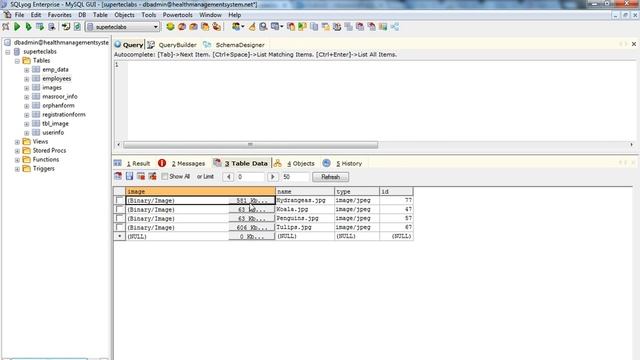
Task: Click the floppy disk save icon above the grid
Action: (129, 176)
